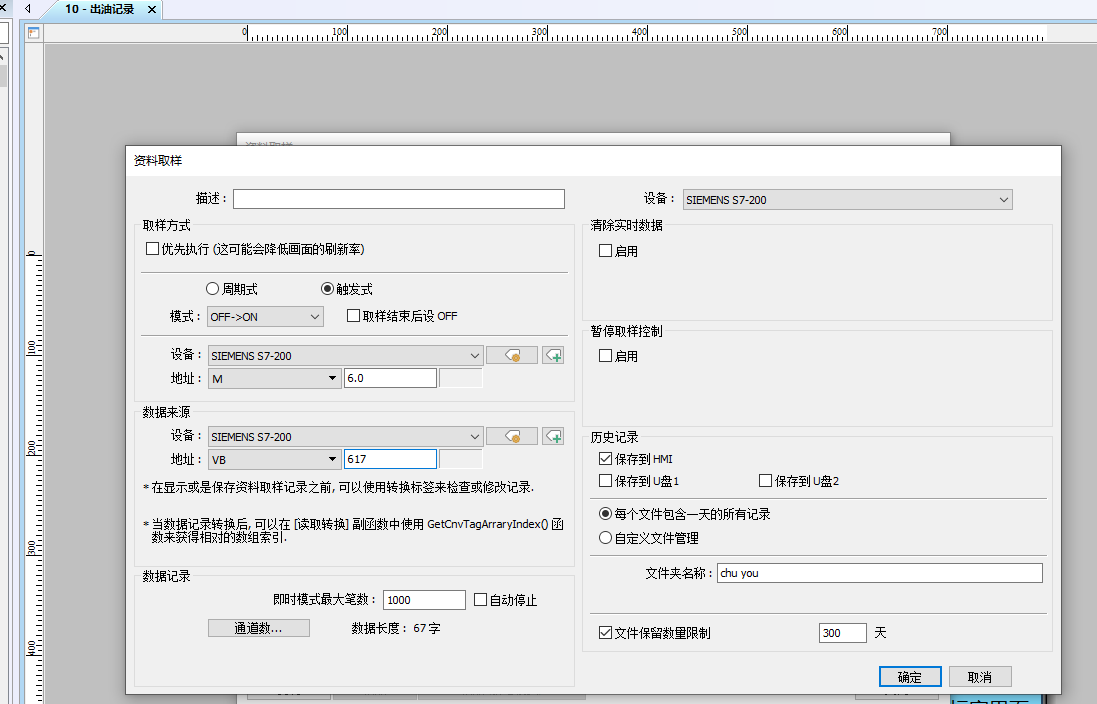Enable 优先执行 priority execution checkbox
Viewport: 1097px width, 704px height.
coord(153,249)
